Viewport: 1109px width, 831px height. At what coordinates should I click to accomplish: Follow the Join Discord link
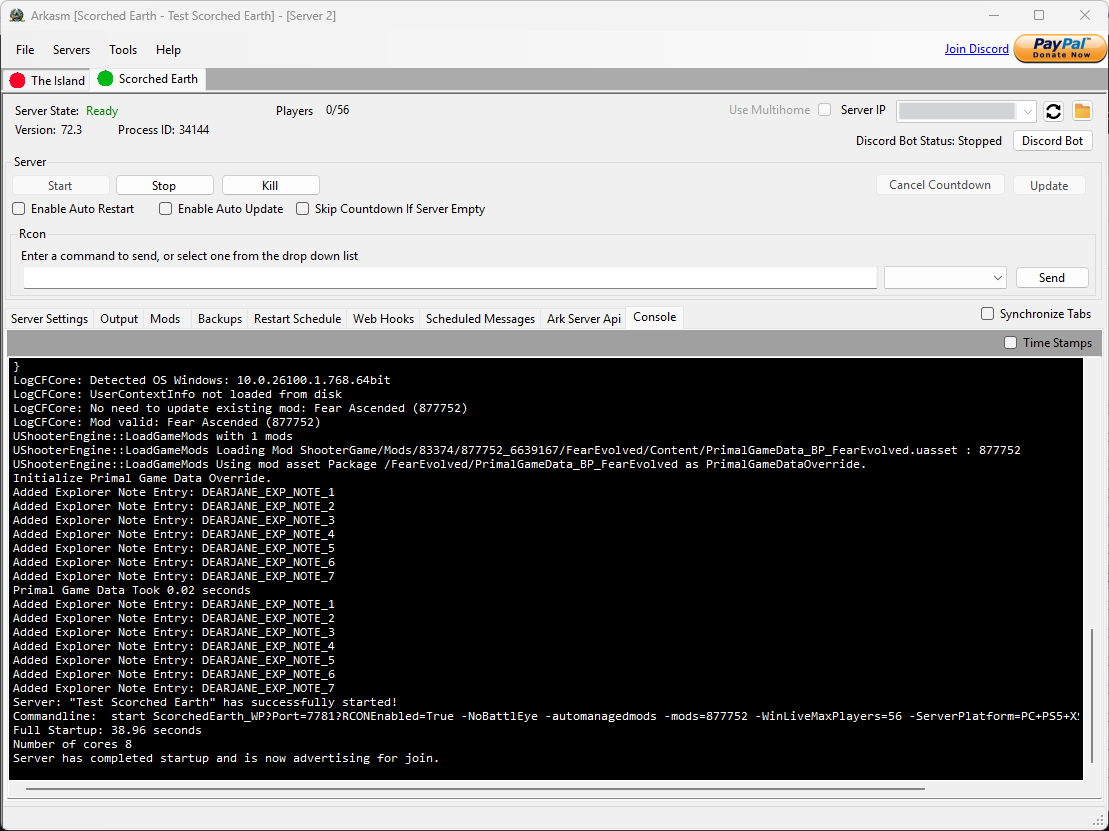[977, 49]
